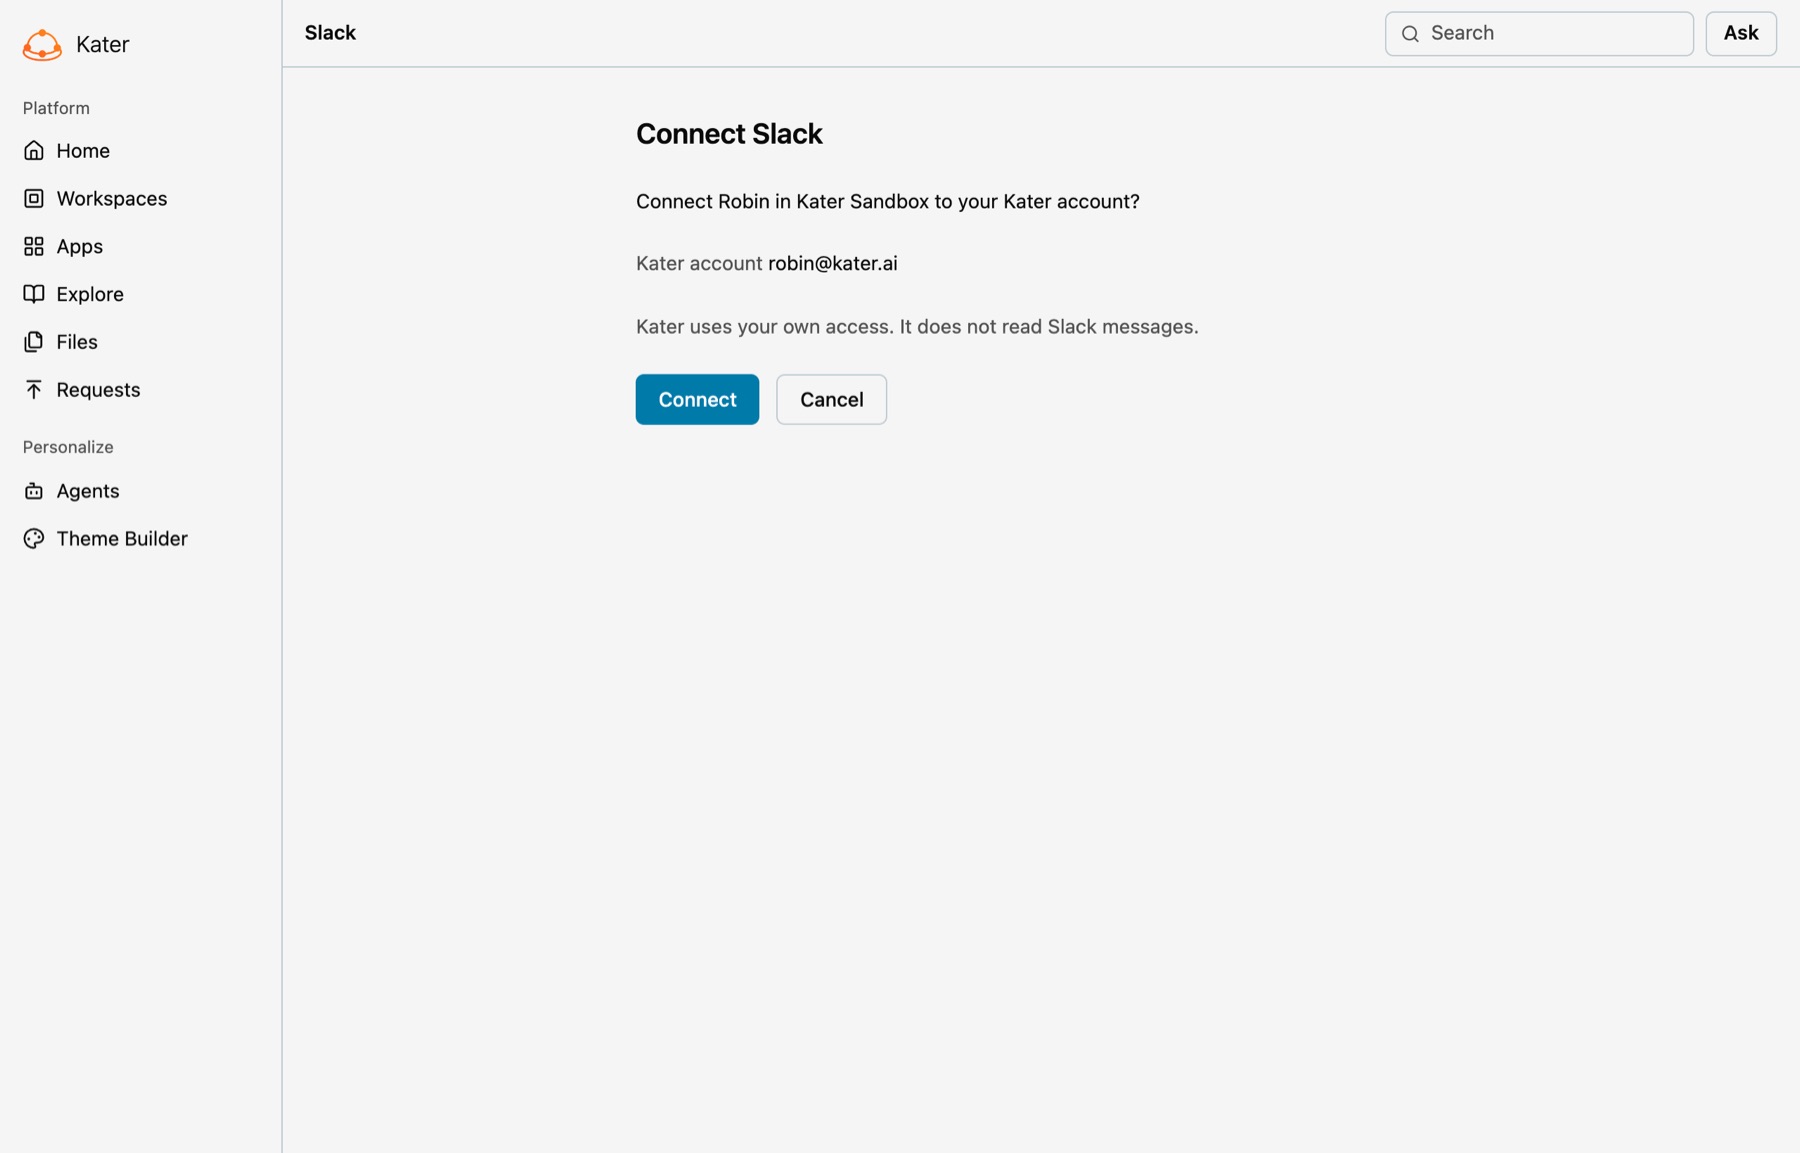Click the magnifier icon in Search
This screenshot has height=1153, width=1800.
click(x=1410, y=34)
